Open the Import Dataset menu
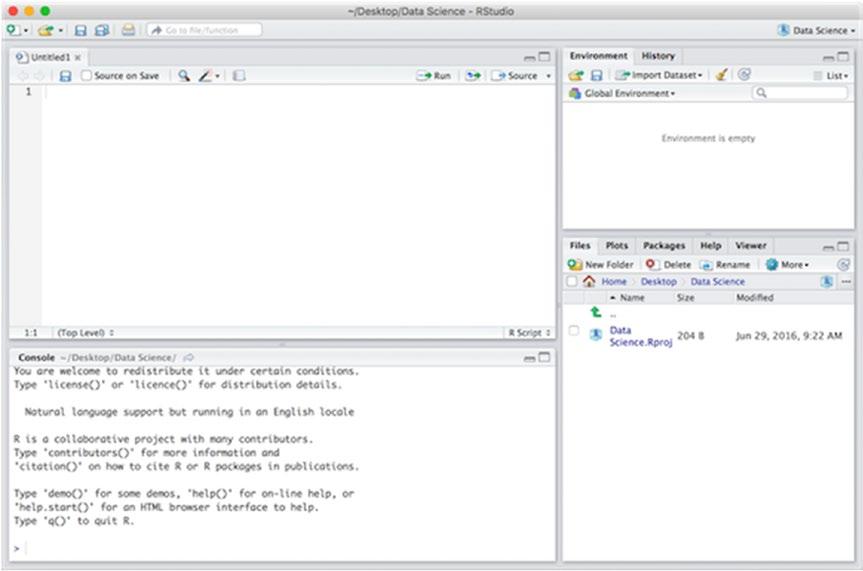The image size is (863, 571). pos(659,75)
